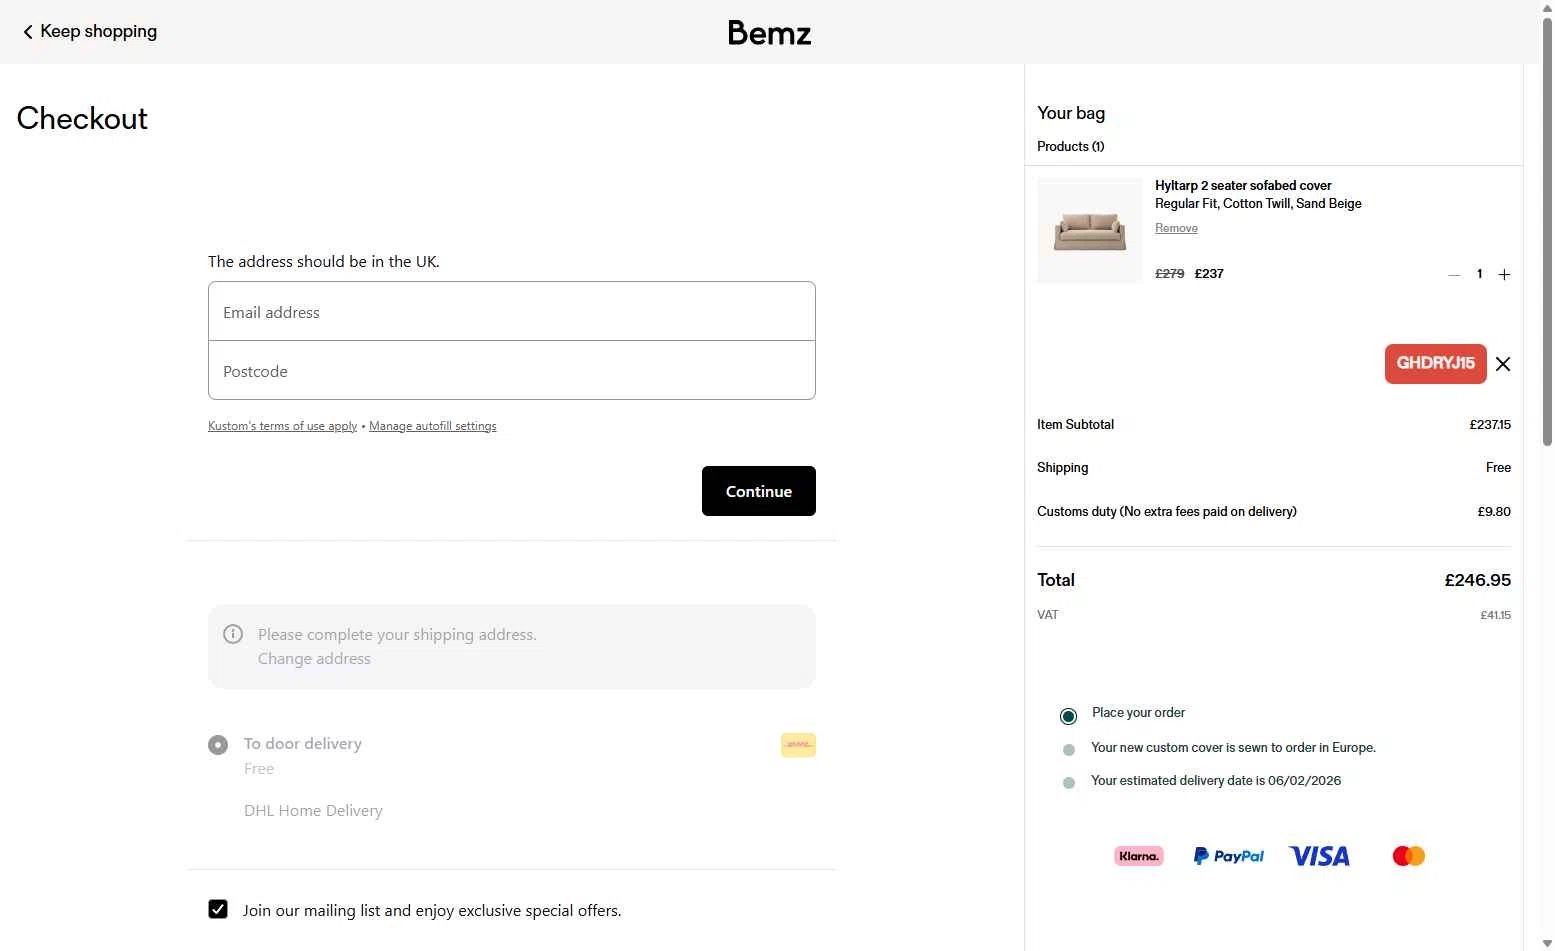Click the Klarna payment logo
Screen dimensions: 1555x951
point(1139,856)
